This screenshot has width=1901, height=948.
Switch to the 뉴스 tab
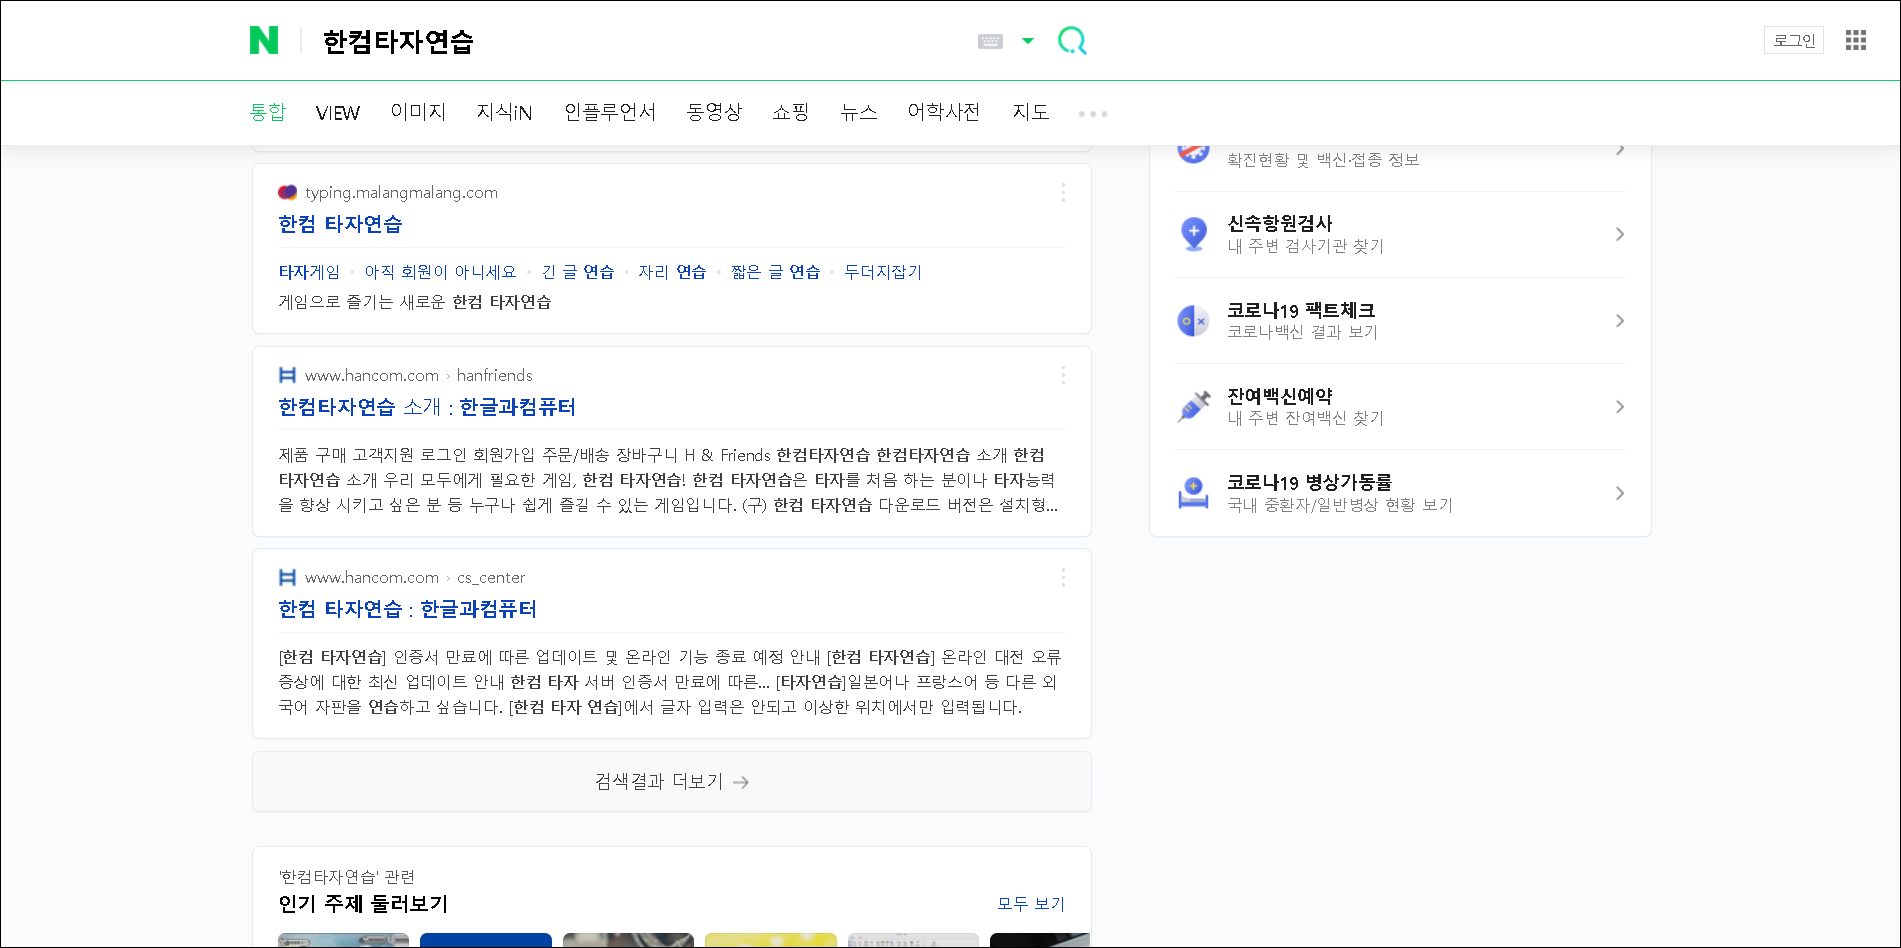coord(858,112)
